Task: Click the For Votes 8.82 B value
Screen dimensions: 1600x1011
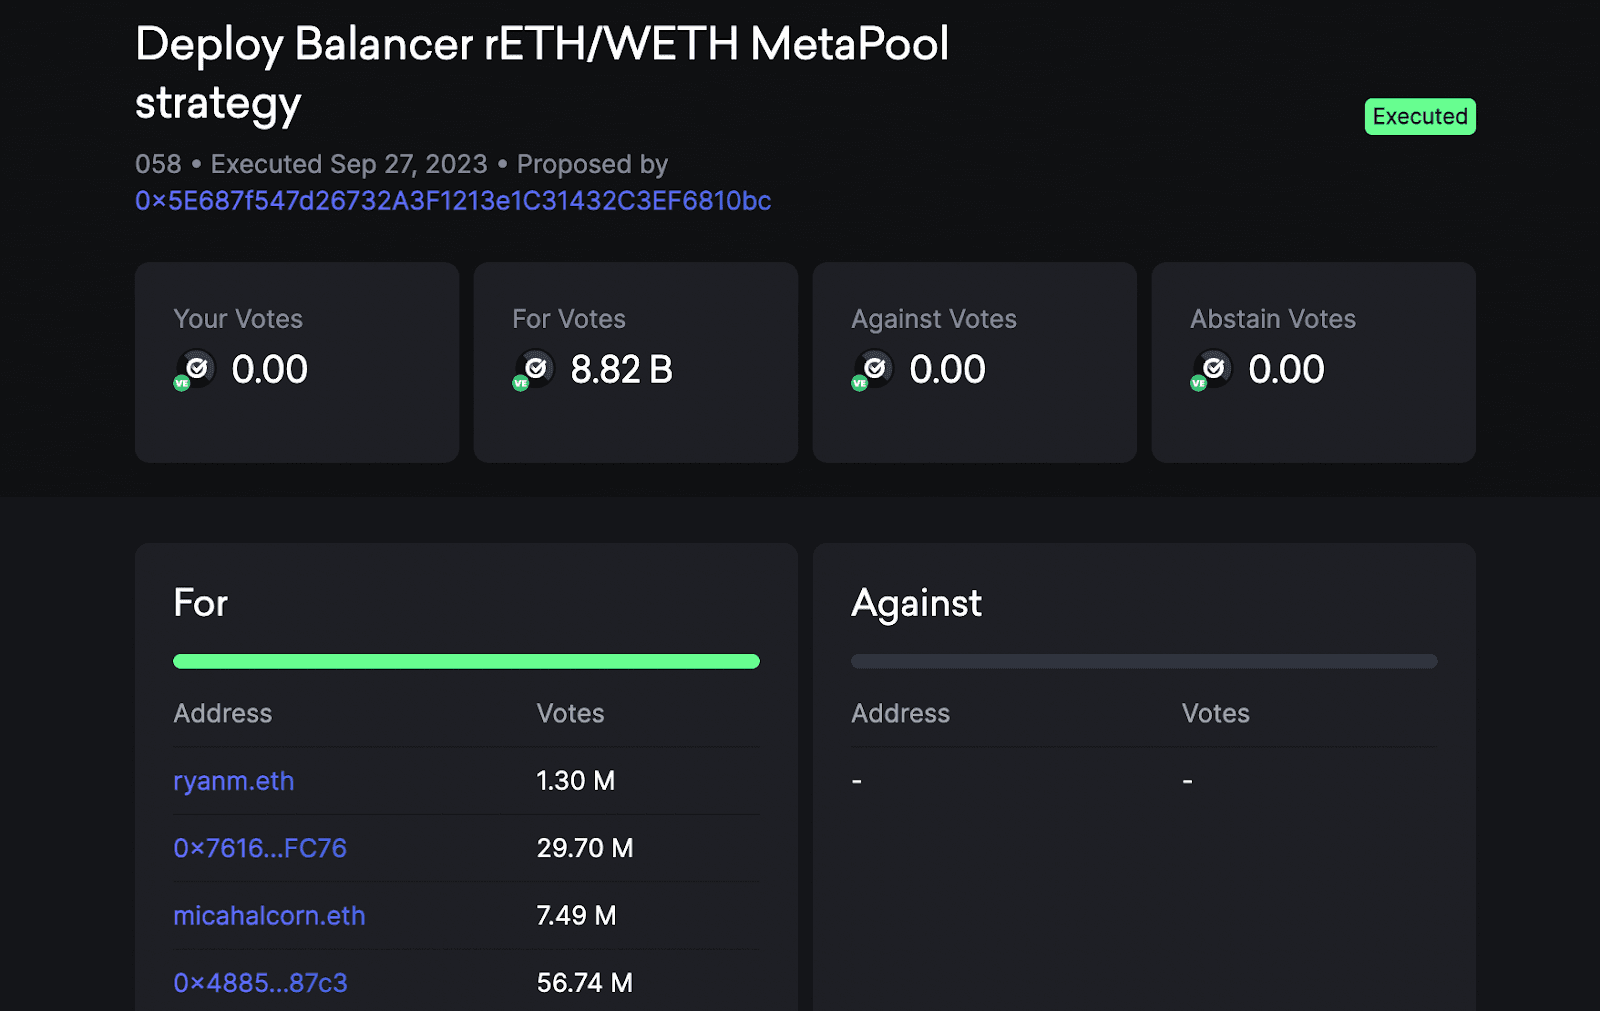Action: (621, 370)
